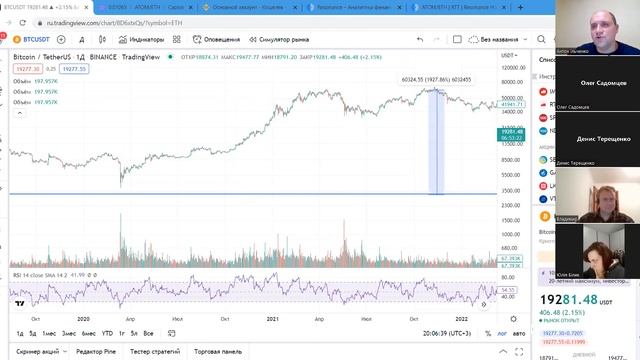Open the Торговая панель tab
The height and width of the screenshot is (360, 640).
point(218,351)
